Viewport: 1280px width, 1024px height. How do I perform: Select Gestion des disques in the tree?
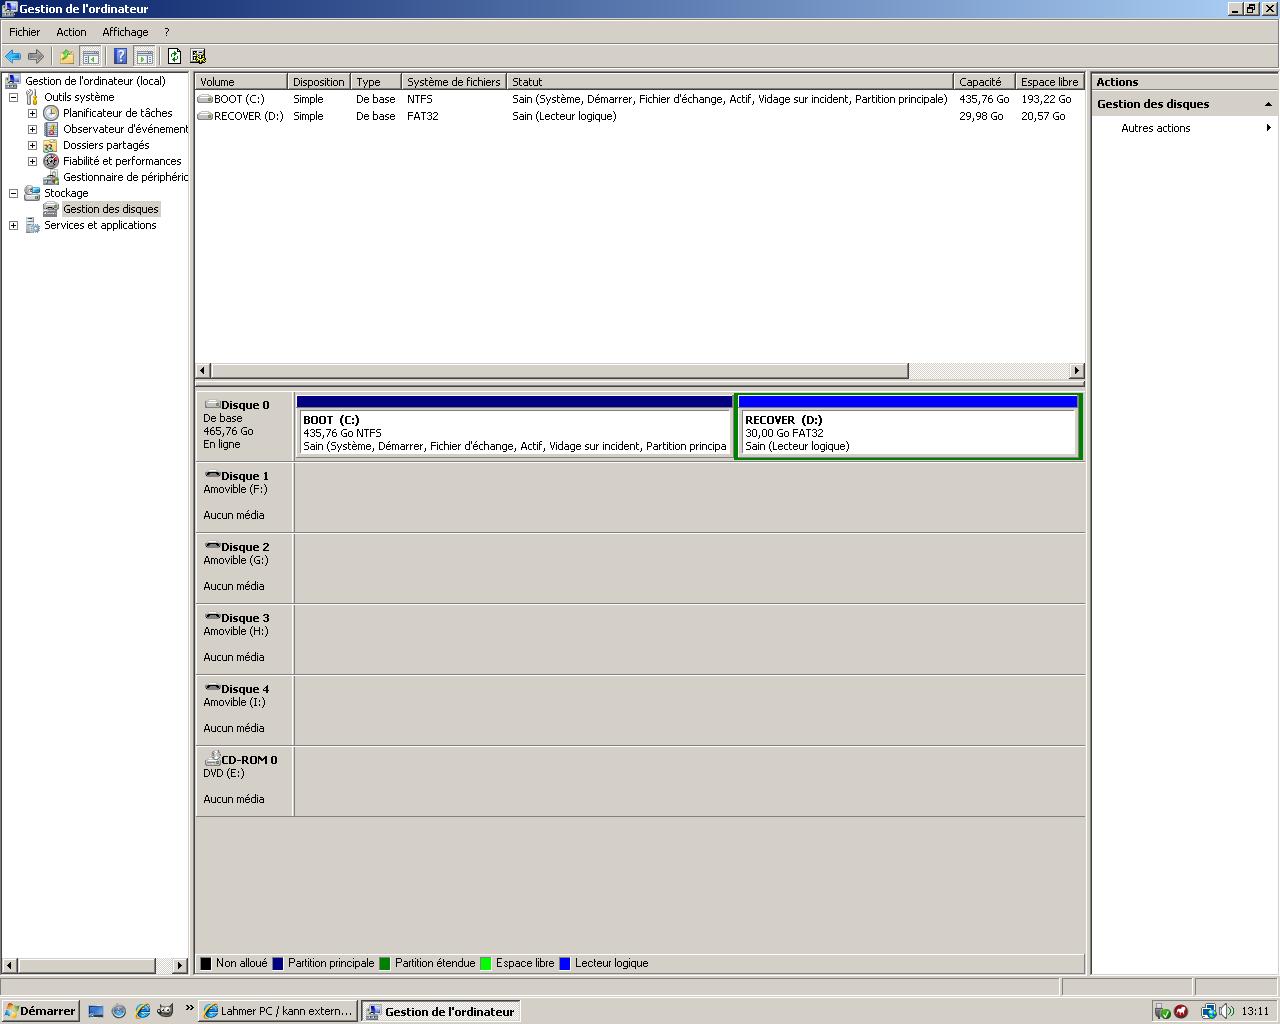pyautogui.click(x=111, y=209)
